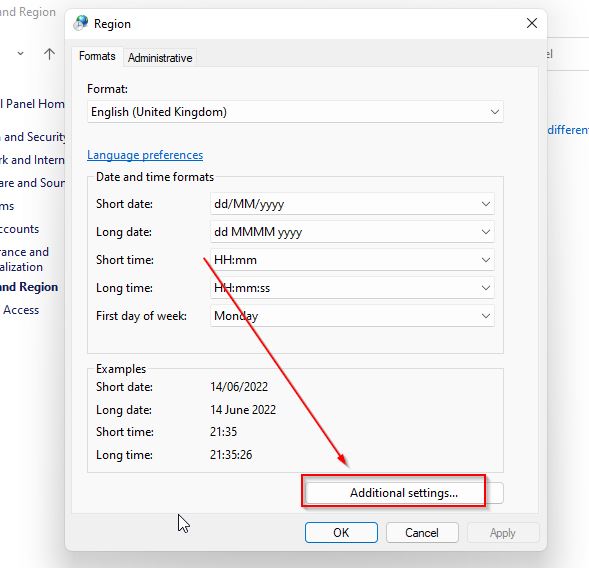Open the Format language dropdown

pos(295,112)
